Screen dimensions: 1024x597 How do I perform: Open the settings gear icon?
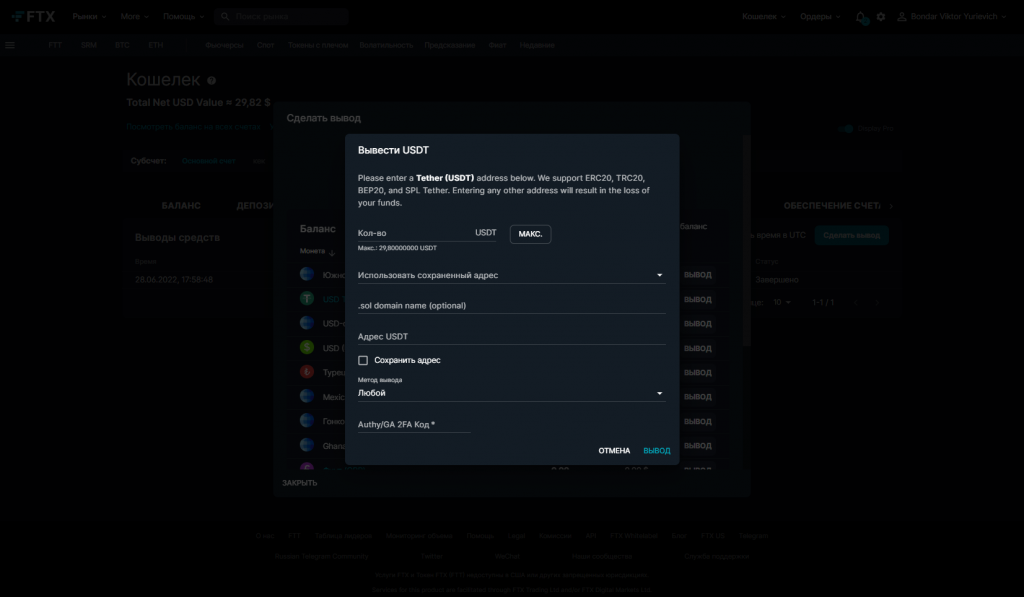point(881,16)
